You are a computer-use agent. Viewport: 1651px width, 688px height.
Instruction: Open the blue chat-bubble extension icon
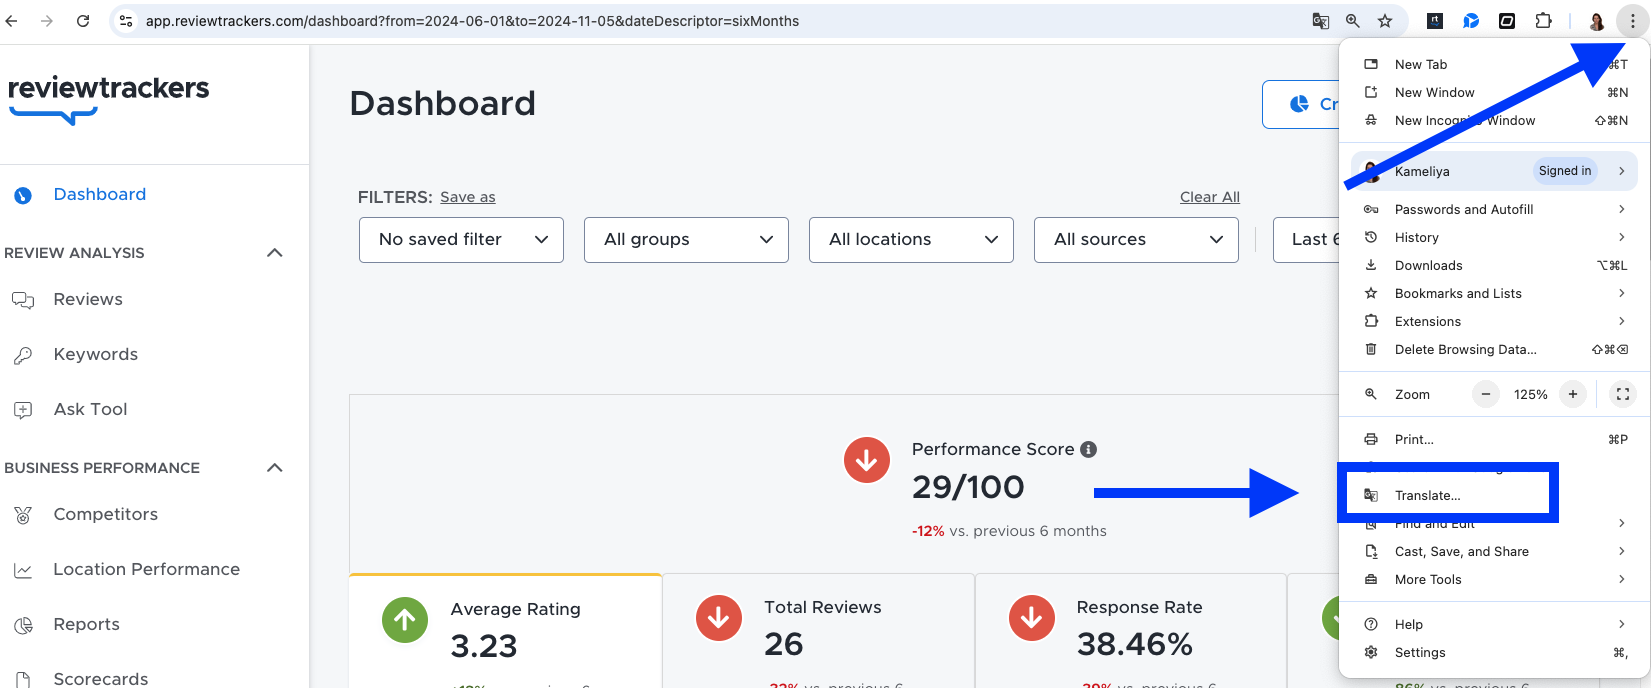pyautogui.click(x=1471, y=21)
